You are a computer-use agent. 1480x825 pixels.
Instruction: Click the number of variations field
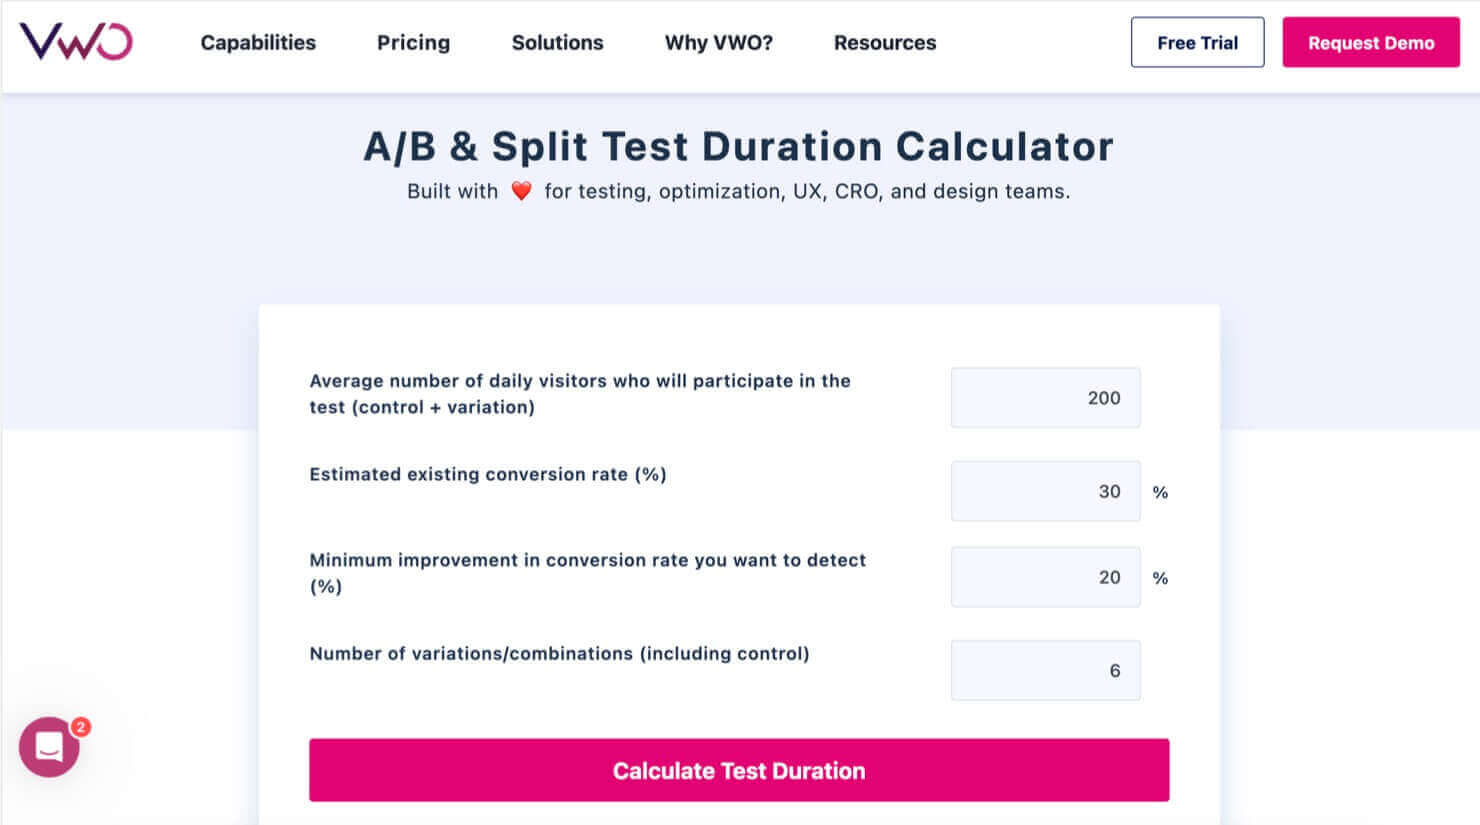pyautogui.click(x=1045, y=670)
